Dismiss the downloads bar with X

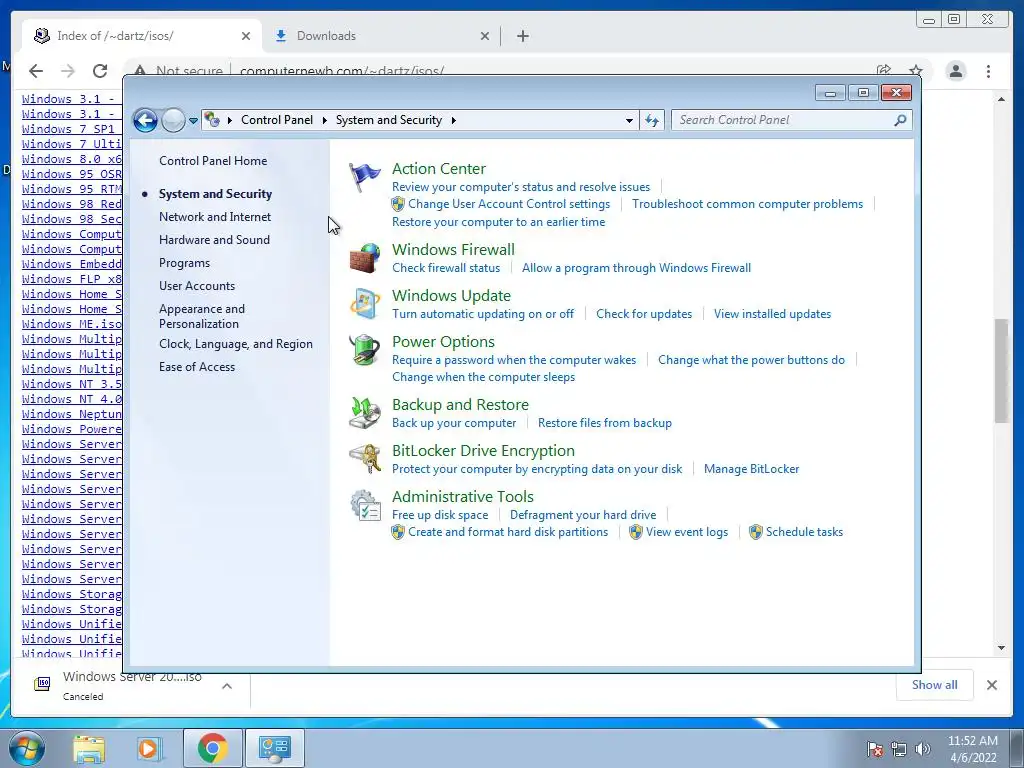pos(992,684)
